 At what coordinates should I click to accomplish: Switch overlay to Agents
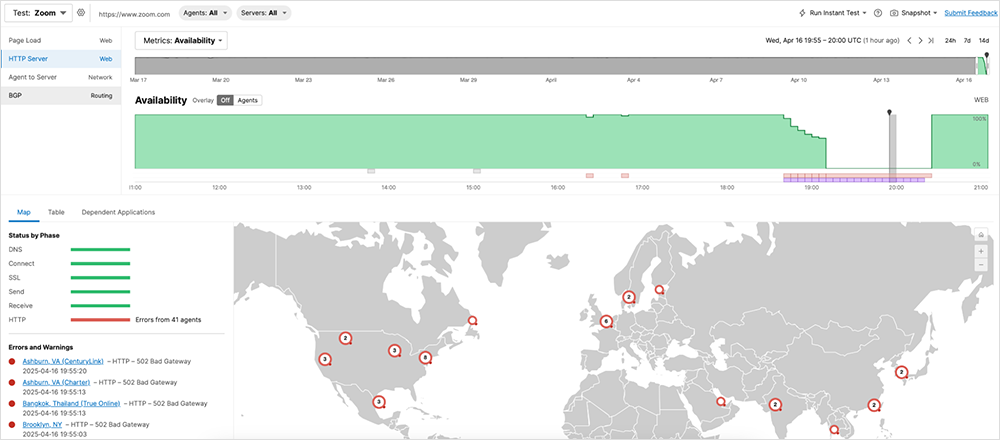pos(247,101)
